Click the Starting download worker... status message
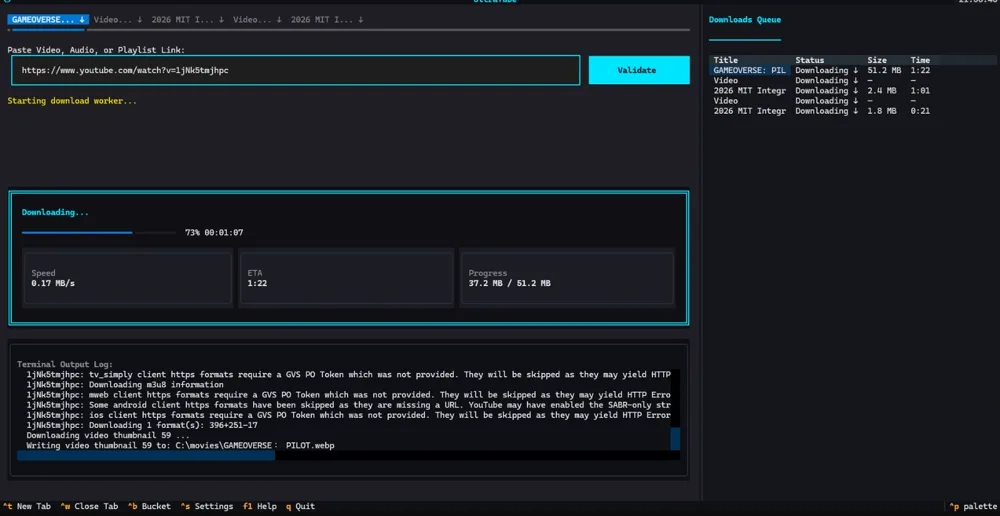 pyautogui.click(x=72, y=101)
